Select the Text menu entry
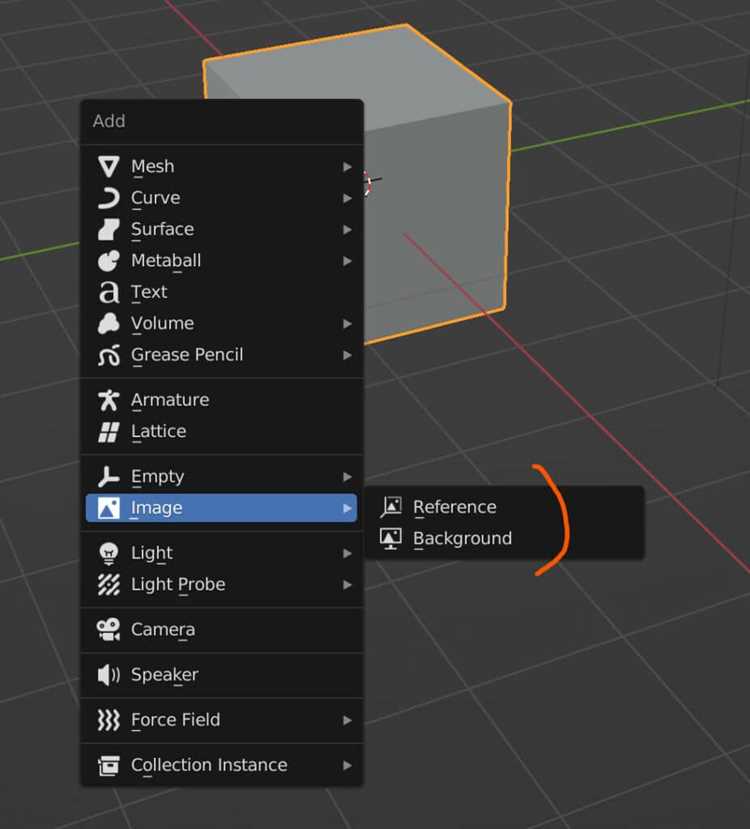This screenshot has width=750, height=829. (x=221, y=292)
